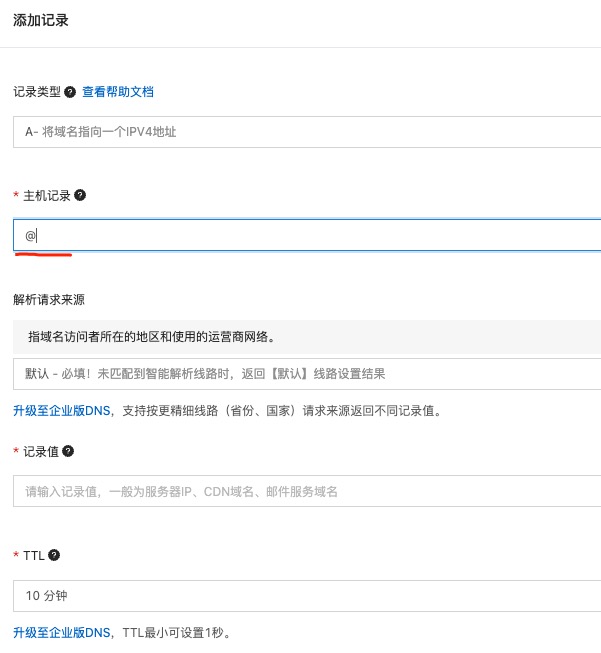This screenshot has width=601, height=653.
Task: Open the record type dropdown showing A- IPV4地址
Action: click(307, 132)
